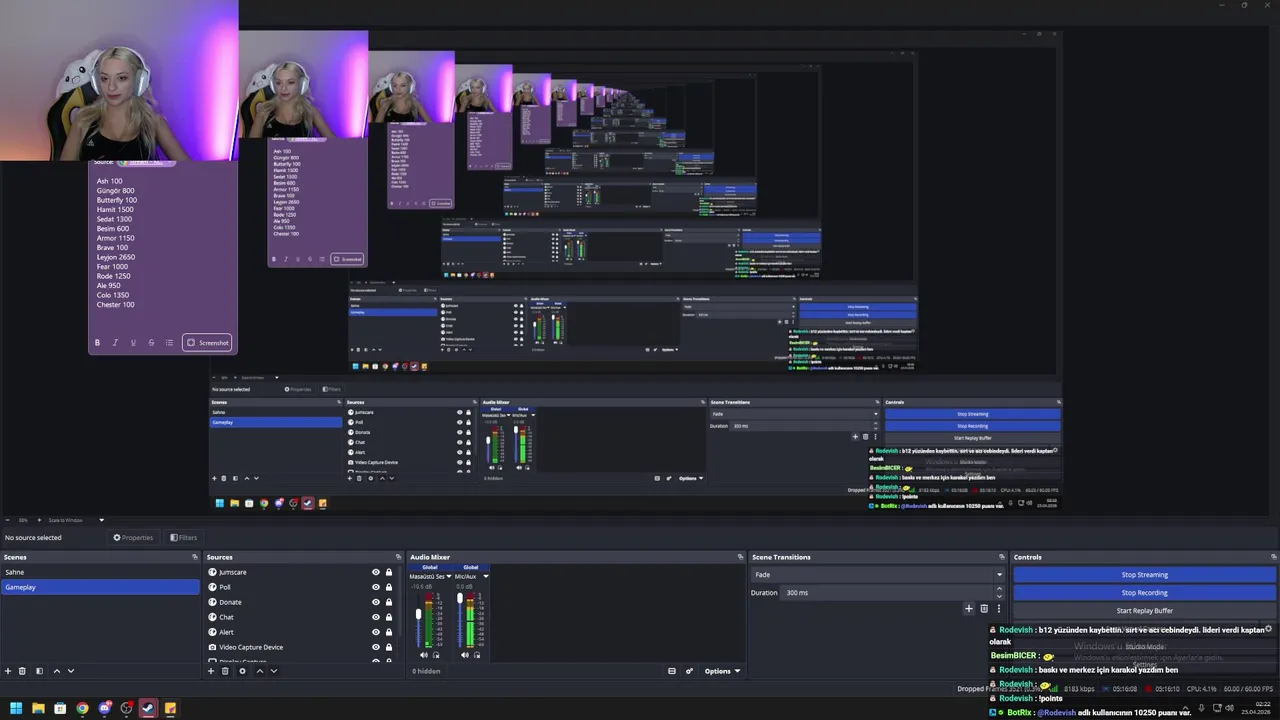The height and width of the screenshot is (720, 1280).
Task: Open source Properties button
Action: [133, 537]
